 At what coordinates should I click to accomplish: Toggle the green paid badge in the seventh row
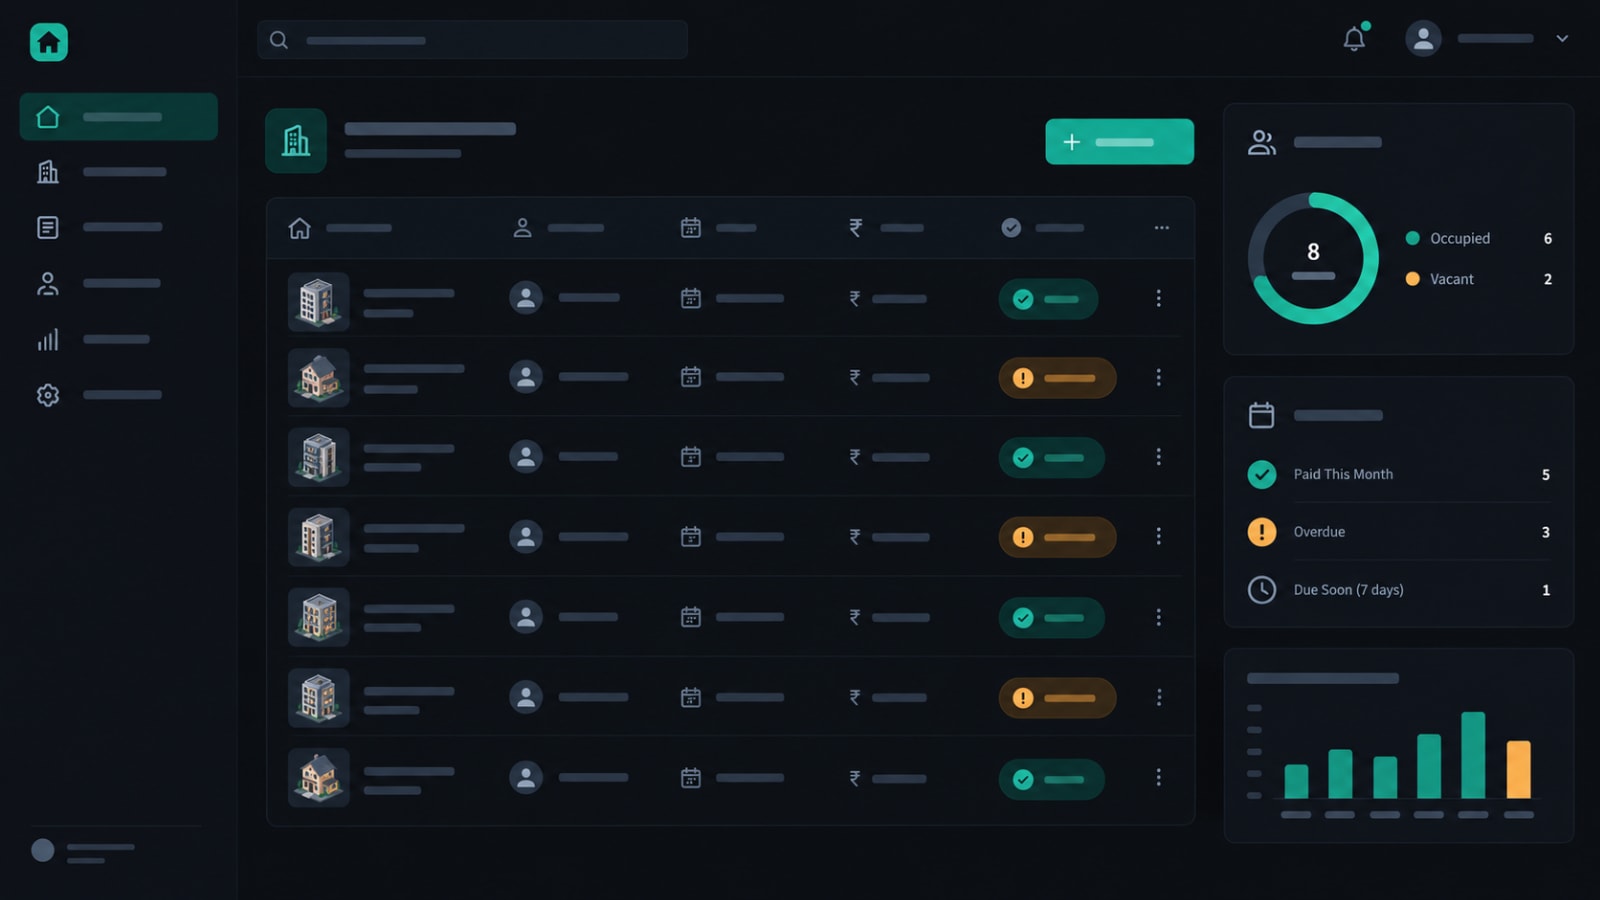pyautogui.click(x=1051, y=779)
